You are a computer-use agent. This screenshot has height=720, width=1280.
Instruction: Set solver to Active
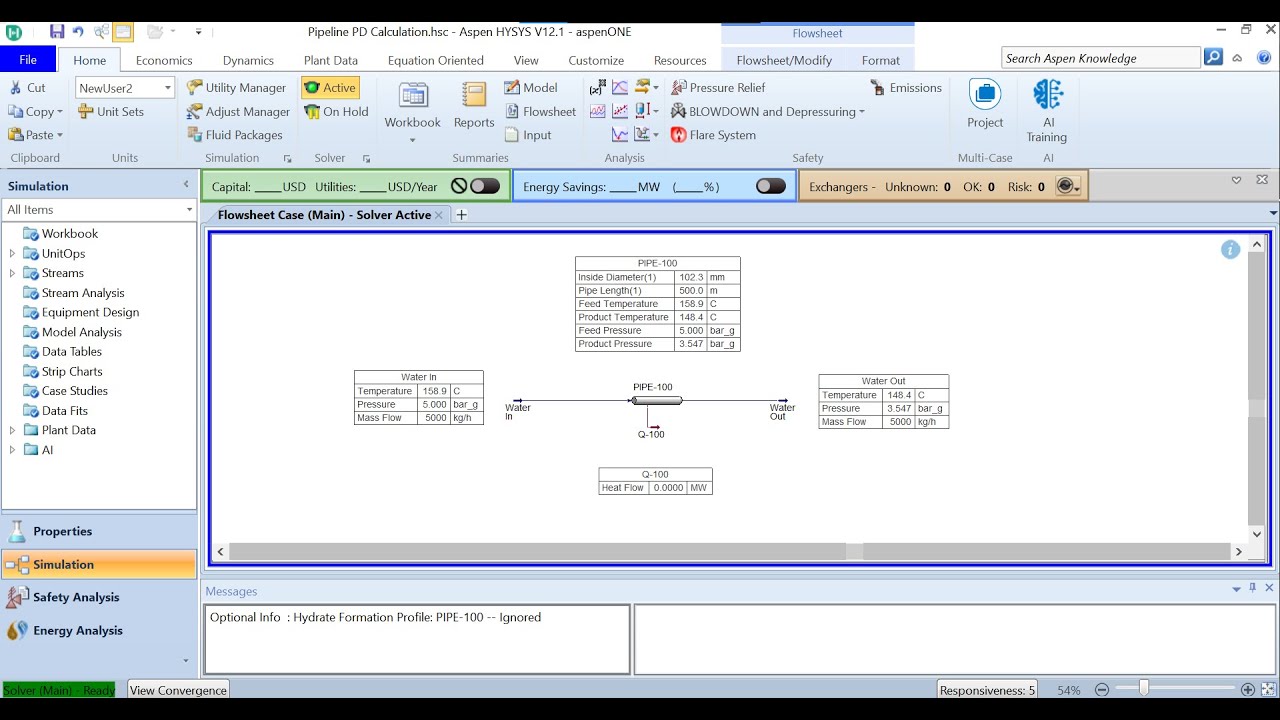(330, 88)
